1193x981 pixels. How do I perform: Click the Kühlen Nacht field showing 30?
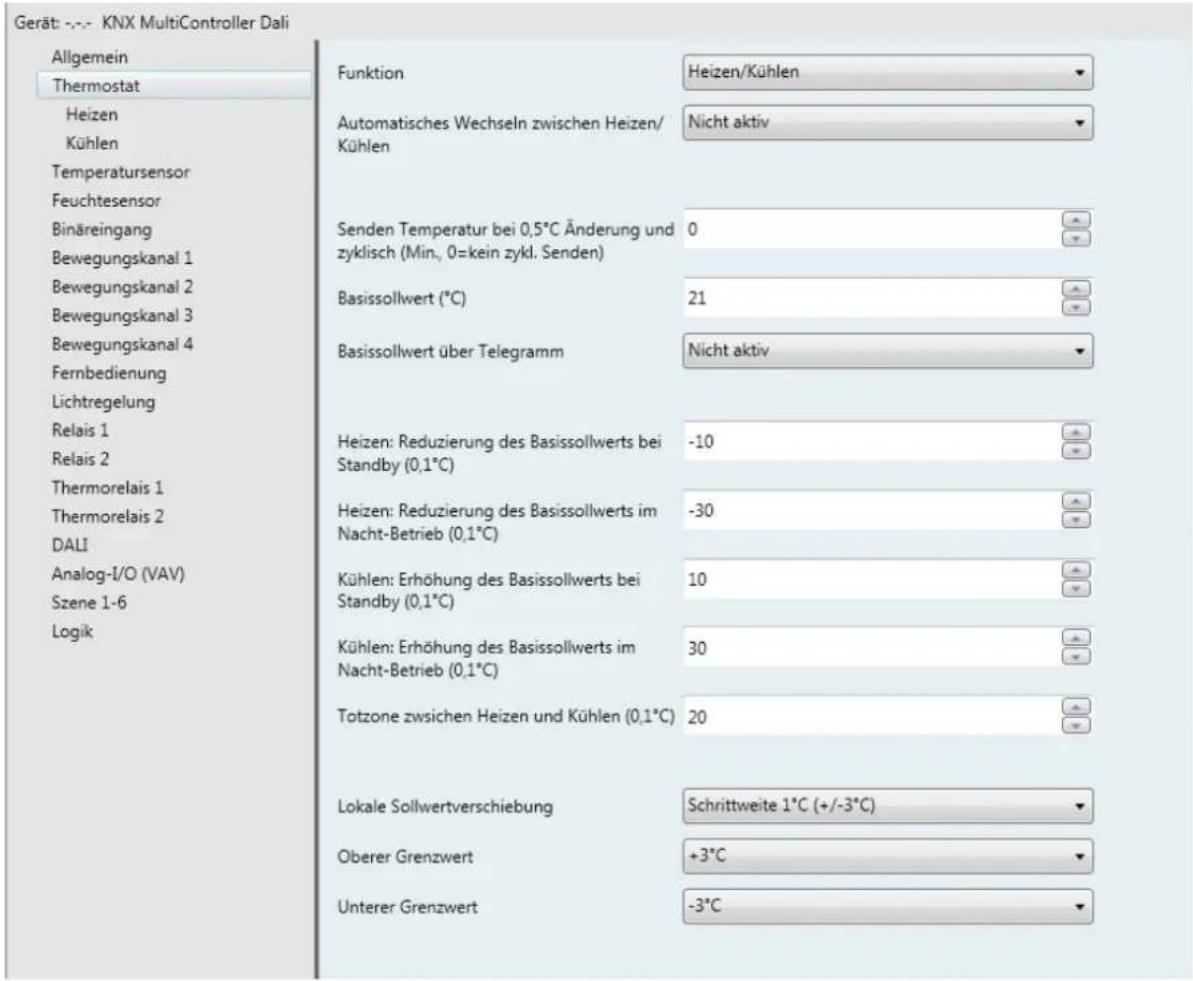(872, 648)
